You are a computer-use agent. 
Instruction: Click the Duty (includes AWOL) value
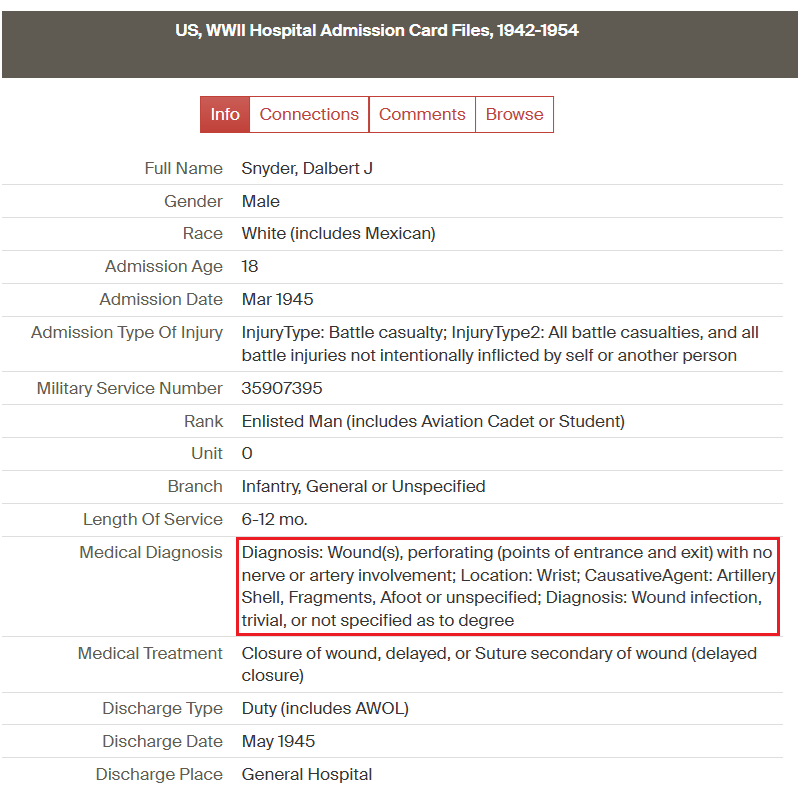pyautogui.click(x=325, y=709)
